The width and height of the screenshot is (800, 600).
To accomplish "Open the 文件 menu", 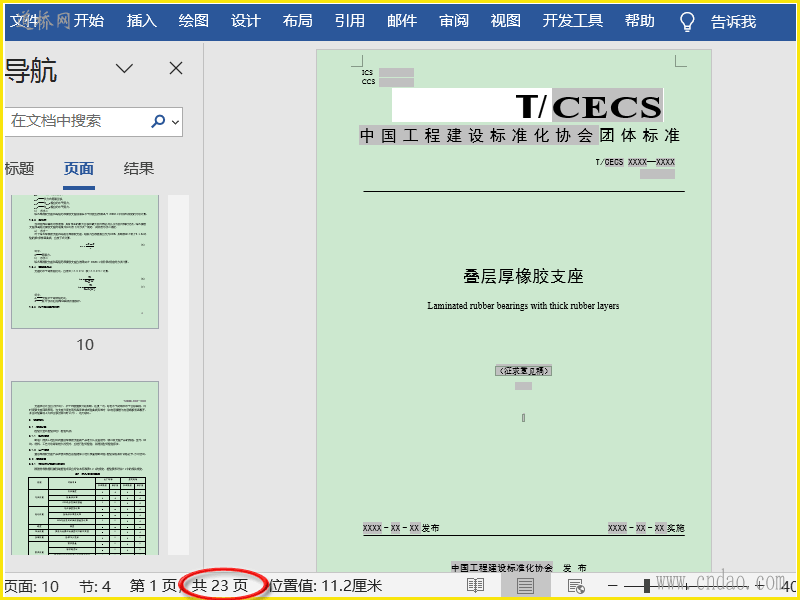I will 24,20.
